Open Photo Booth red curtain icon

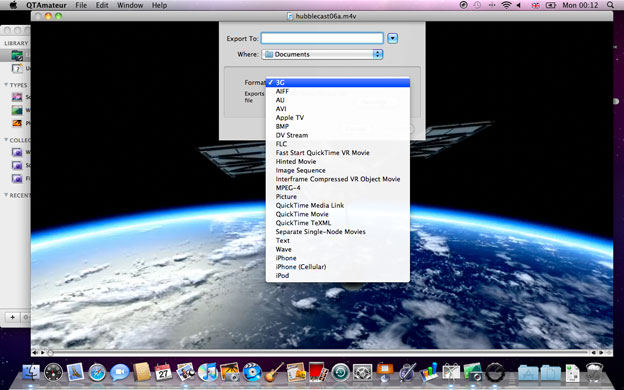pos(318,373)
